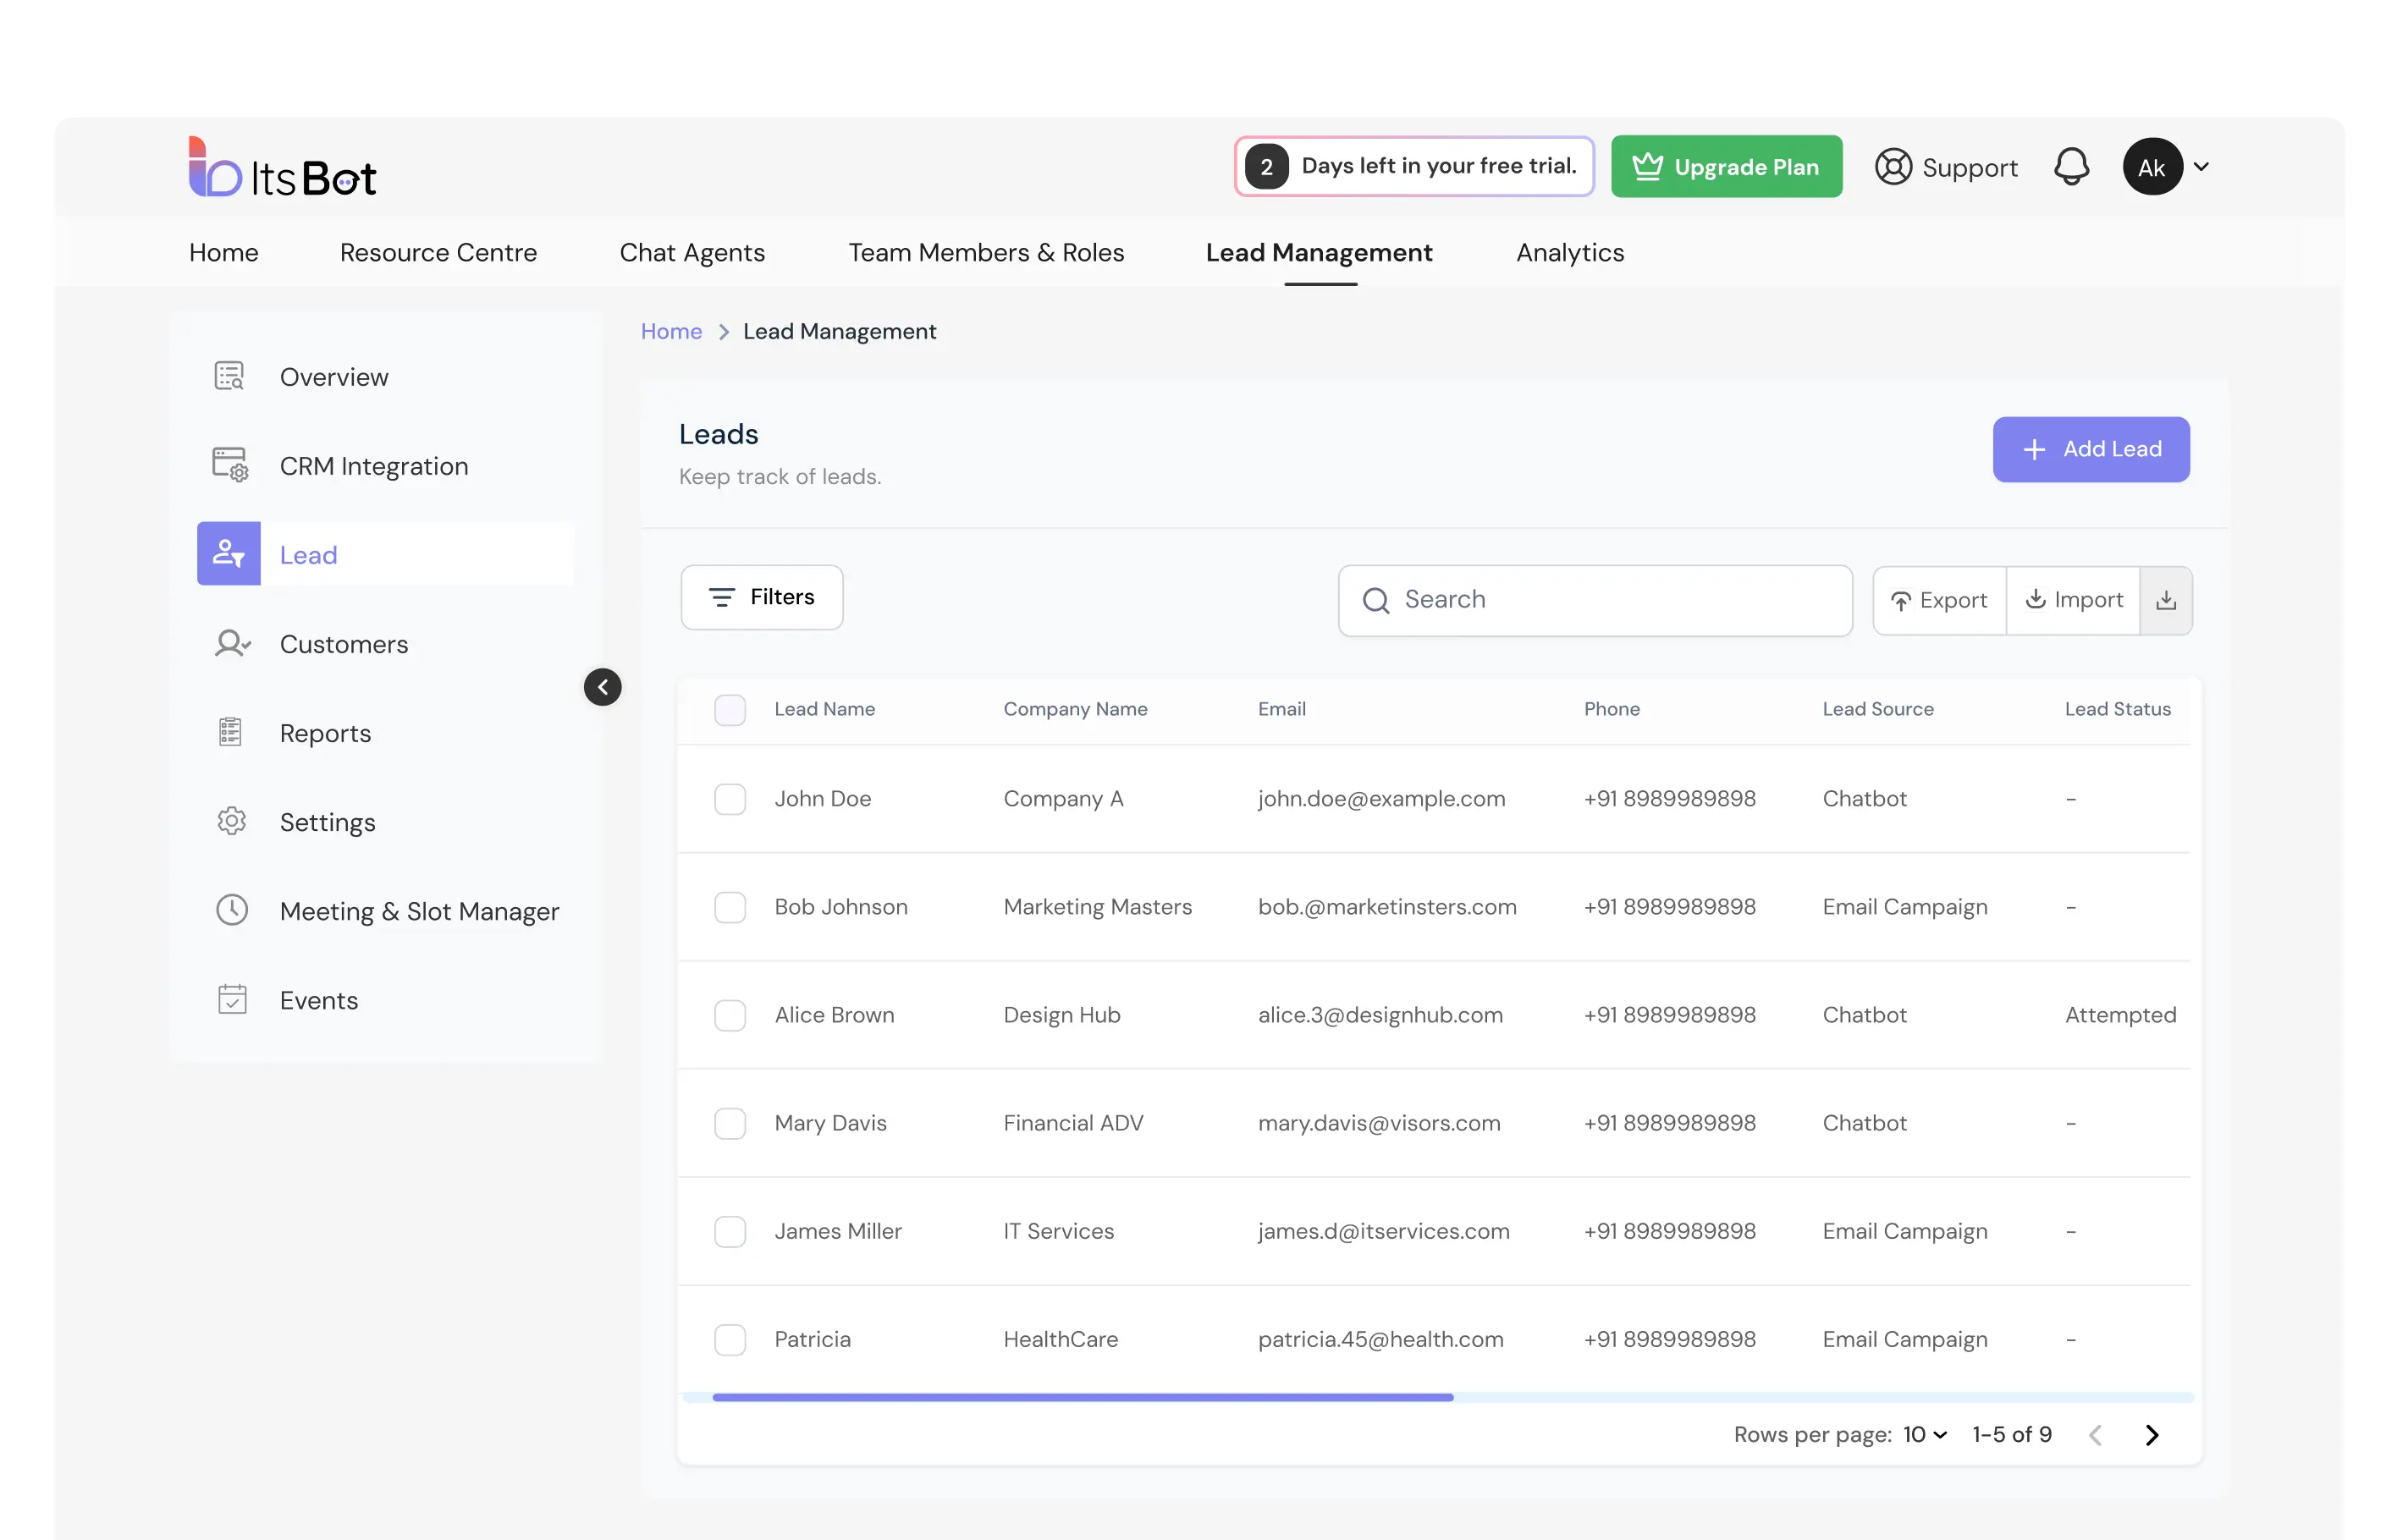2397x1540 pixels.
Task: Select the Bob Johnson lead checkbox
Action: tap(730, 907)
